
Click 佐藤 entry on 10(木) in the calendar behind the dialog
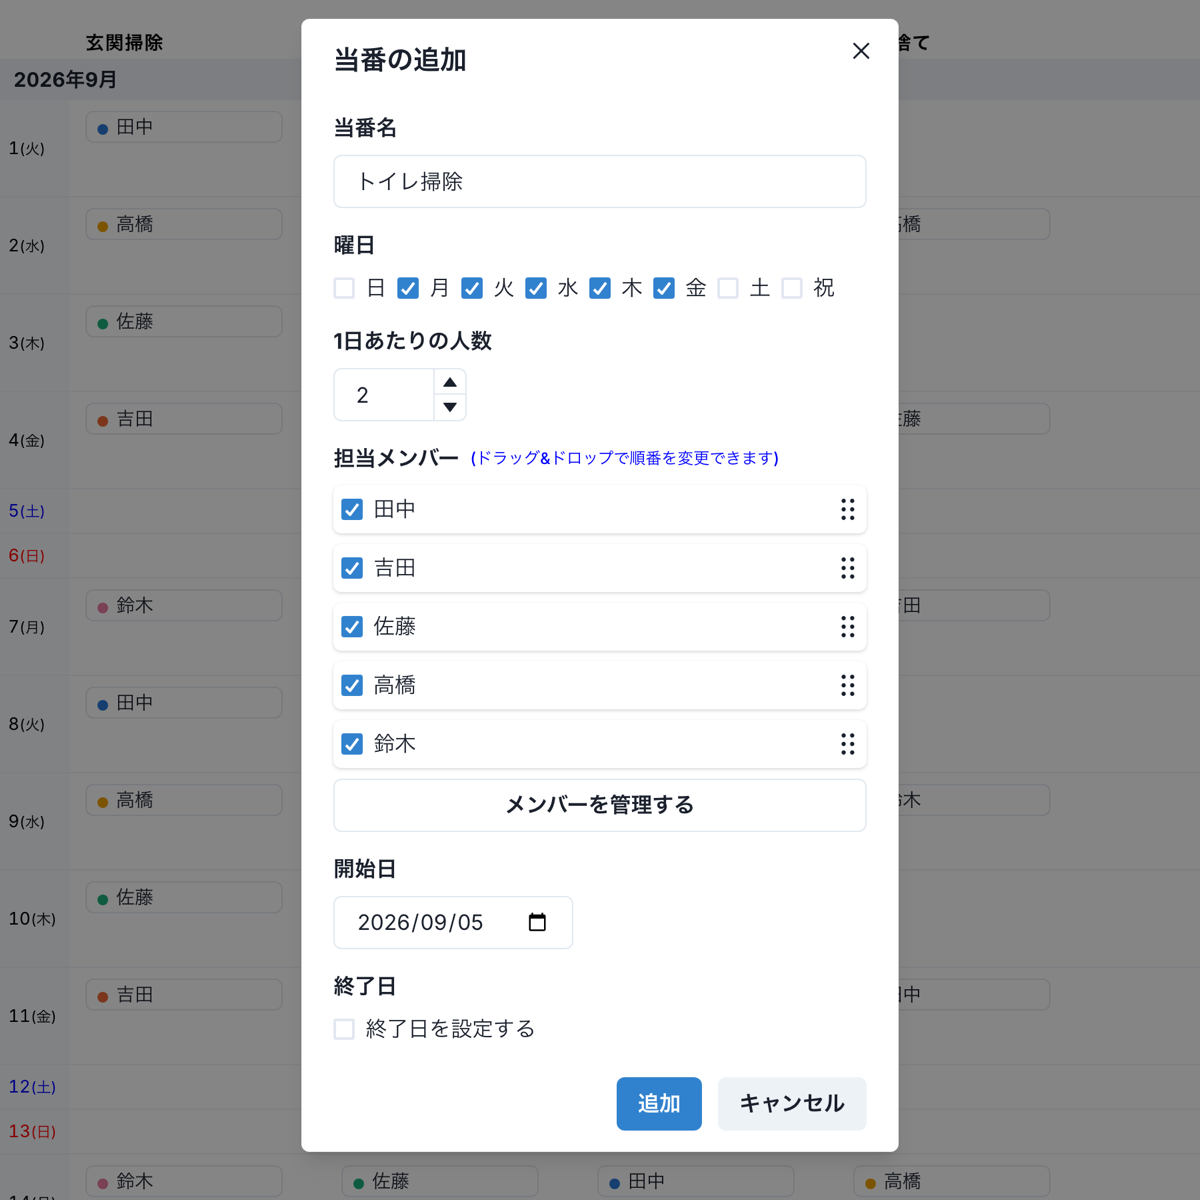point(184,898)
